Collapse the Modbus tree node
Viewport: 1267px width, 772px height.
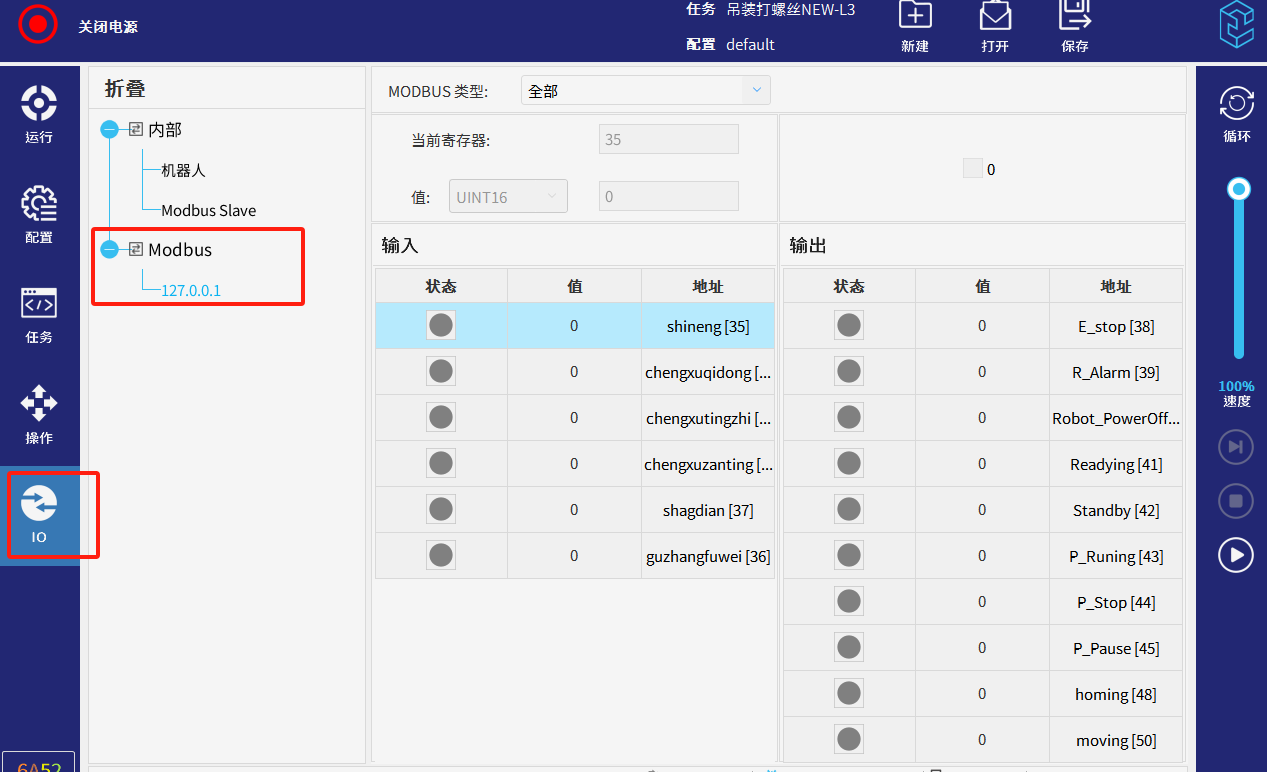point(110,249)
